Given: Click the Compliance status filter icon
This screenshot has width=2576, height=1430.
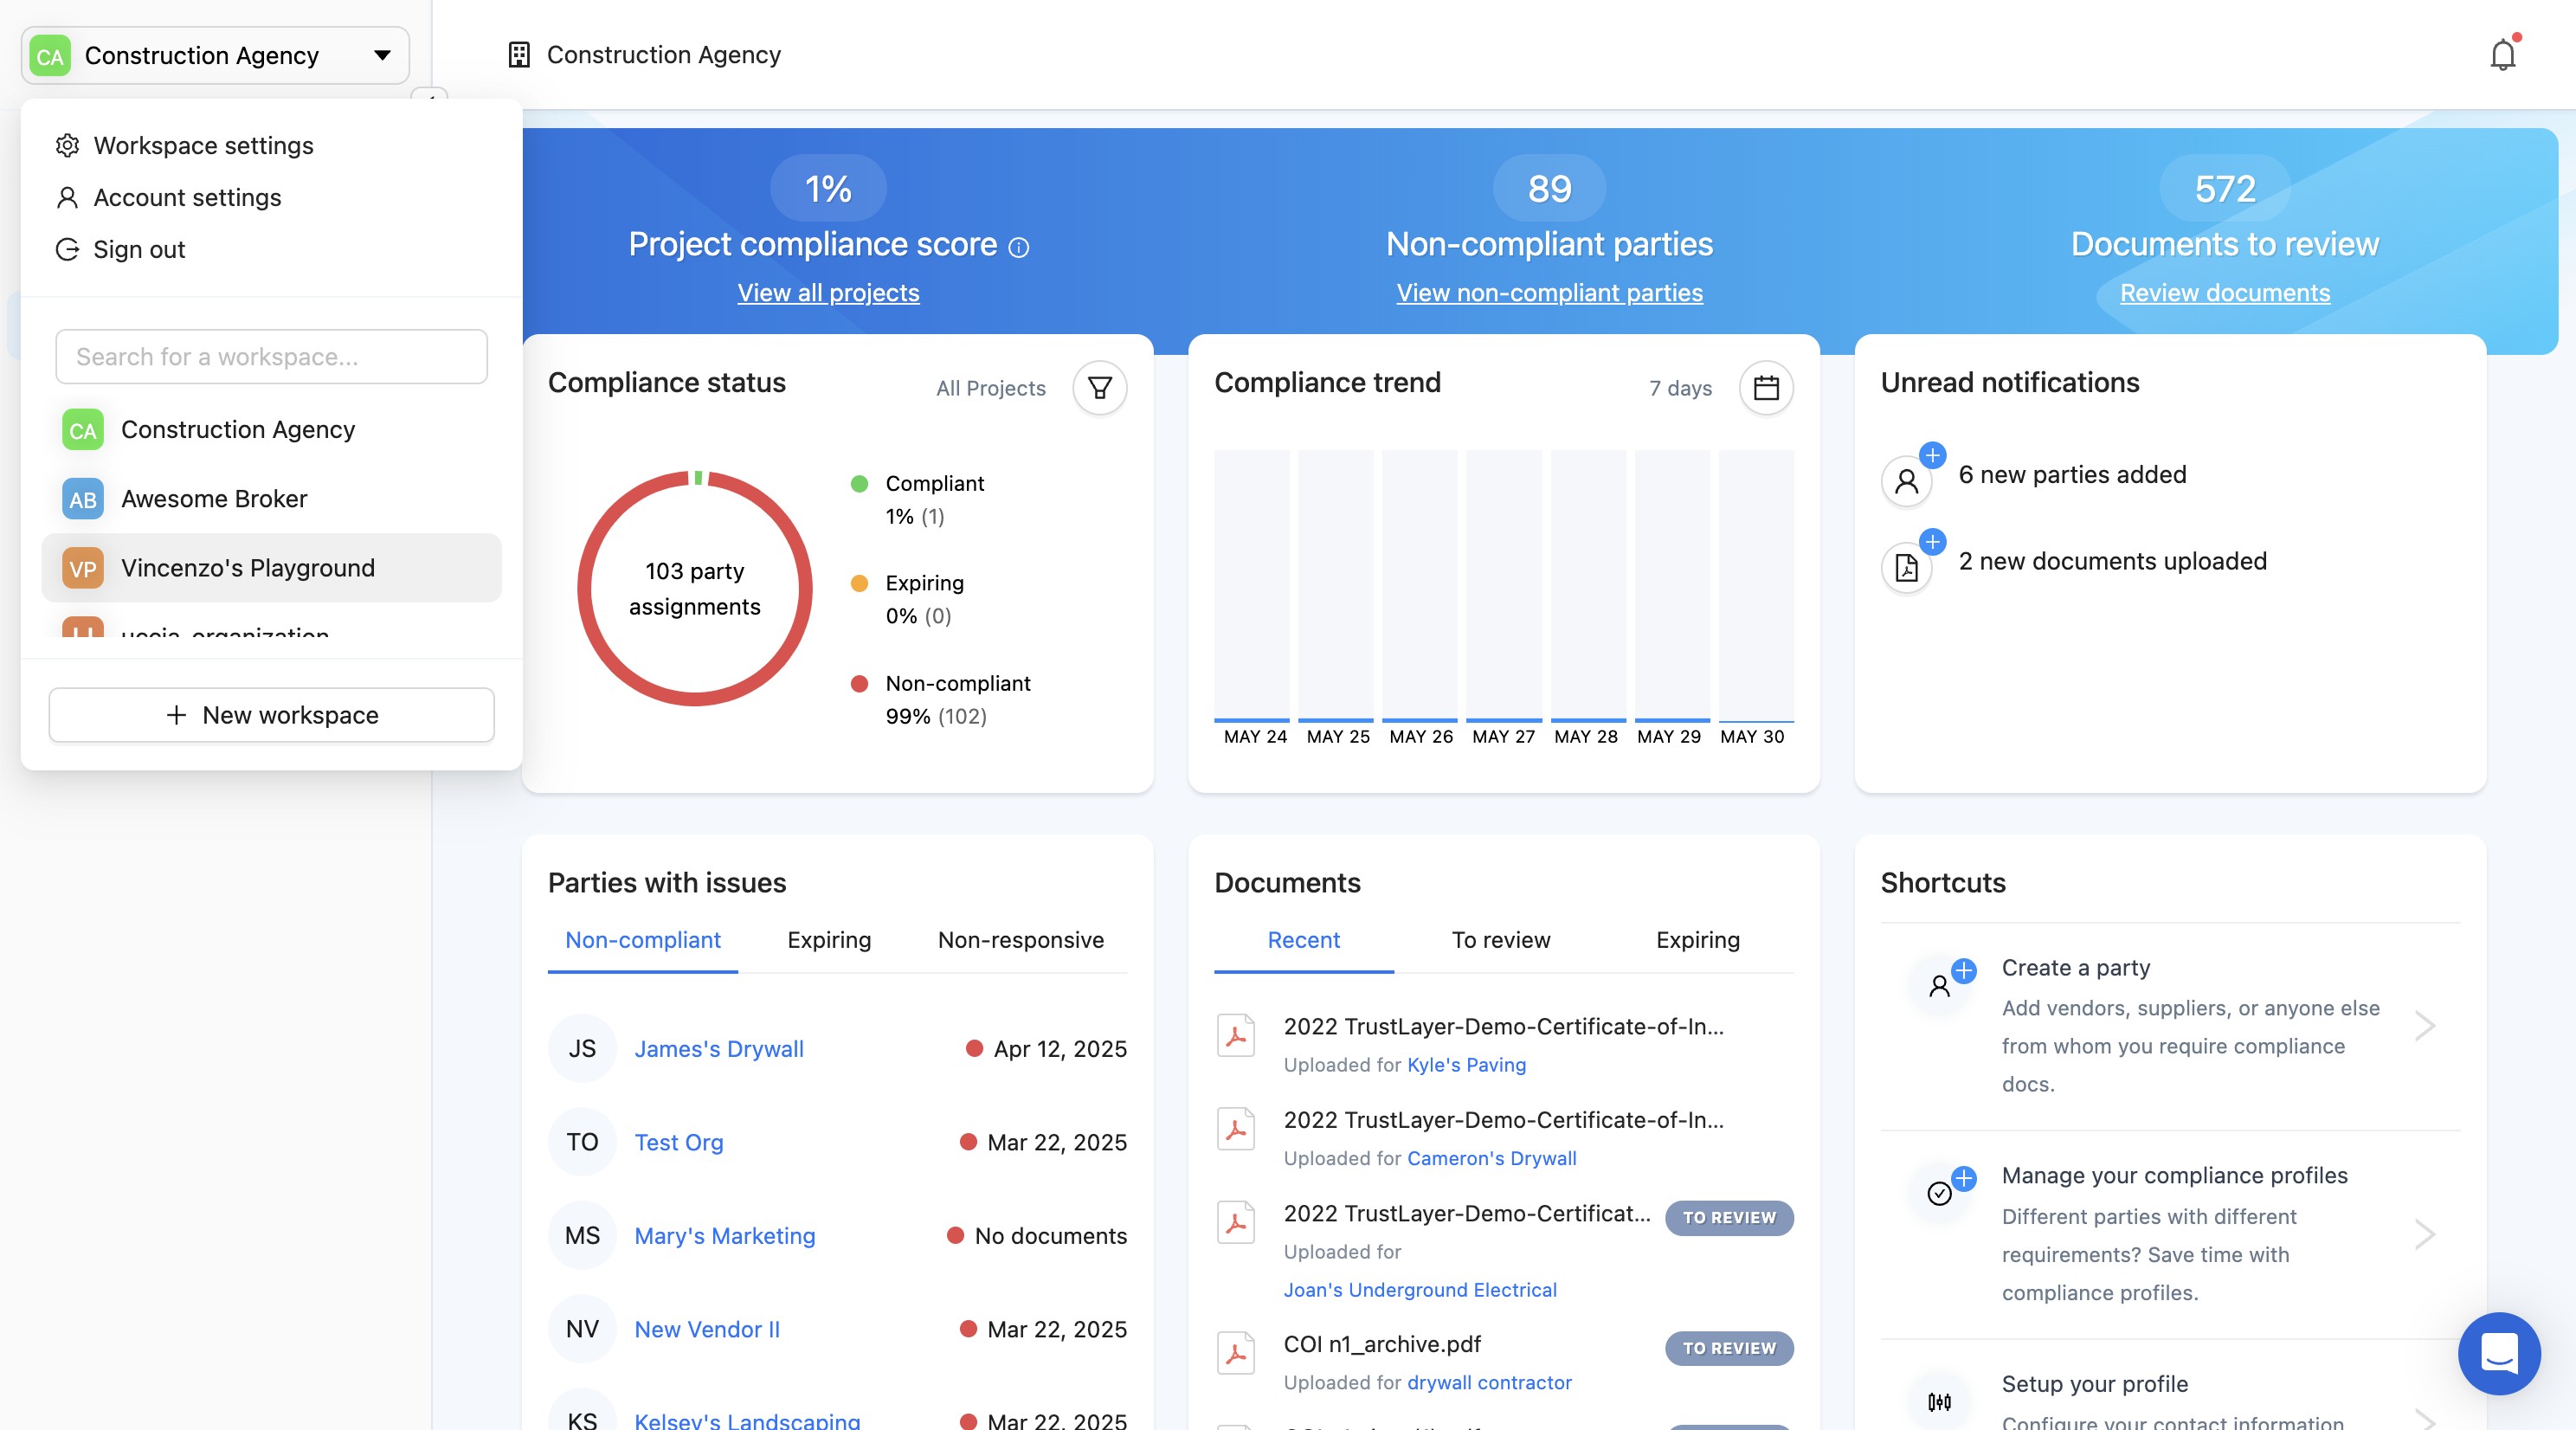Looking at the screenshot, I should pyautogui.click(x=1099, y=388).
